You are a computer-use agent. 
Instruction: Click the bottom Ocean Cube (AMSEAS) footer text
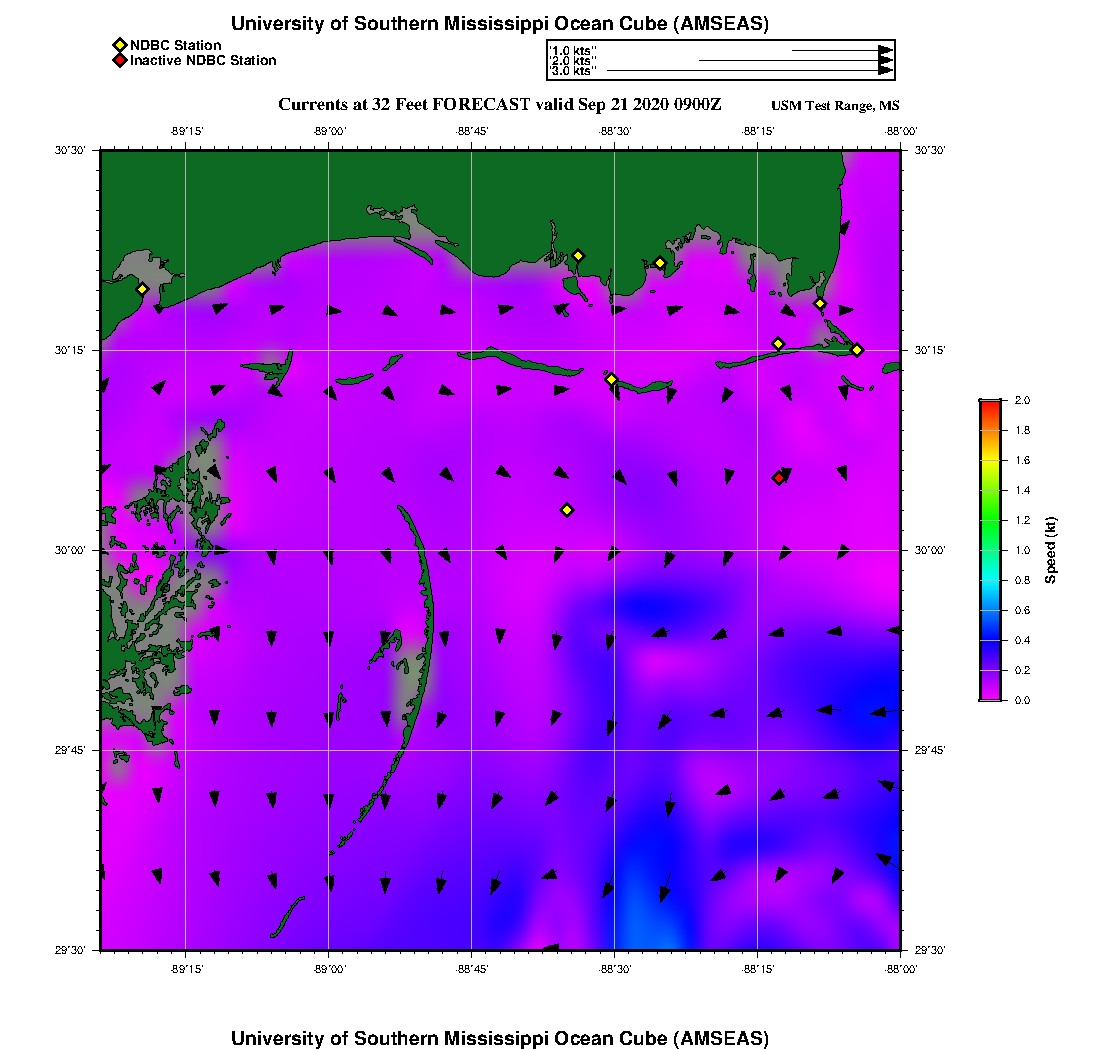click(x=662, y=1038)
